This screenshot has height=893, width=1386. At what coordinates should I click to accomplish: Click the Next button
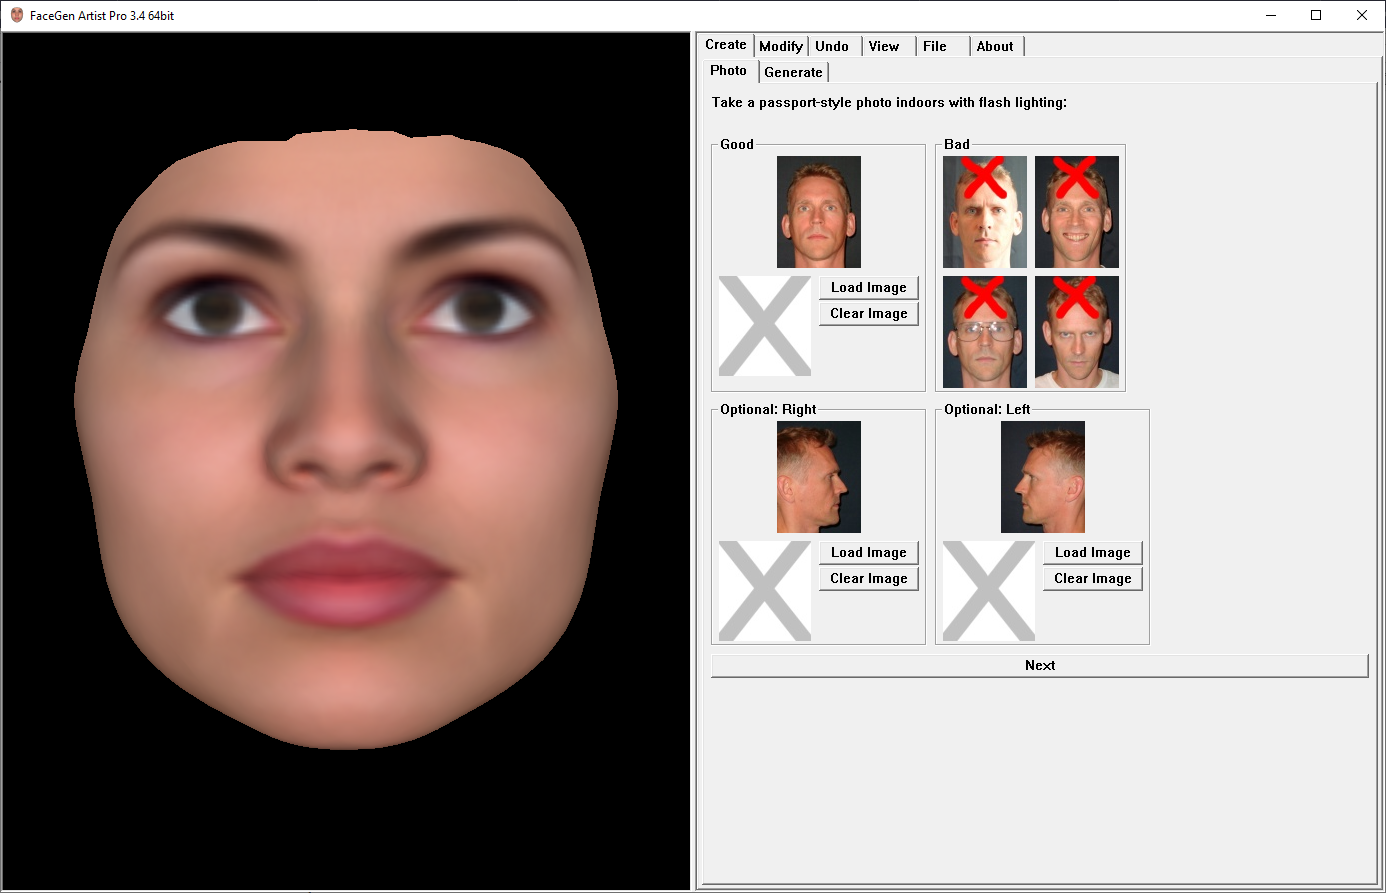coord(1039,666)
